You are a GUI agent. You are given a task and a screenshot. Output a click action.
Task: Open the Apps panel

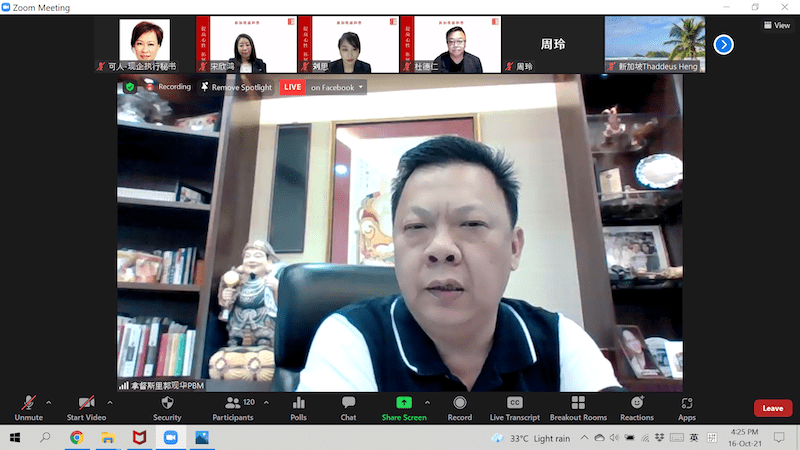pyautogui.click(x=687, y=408)
